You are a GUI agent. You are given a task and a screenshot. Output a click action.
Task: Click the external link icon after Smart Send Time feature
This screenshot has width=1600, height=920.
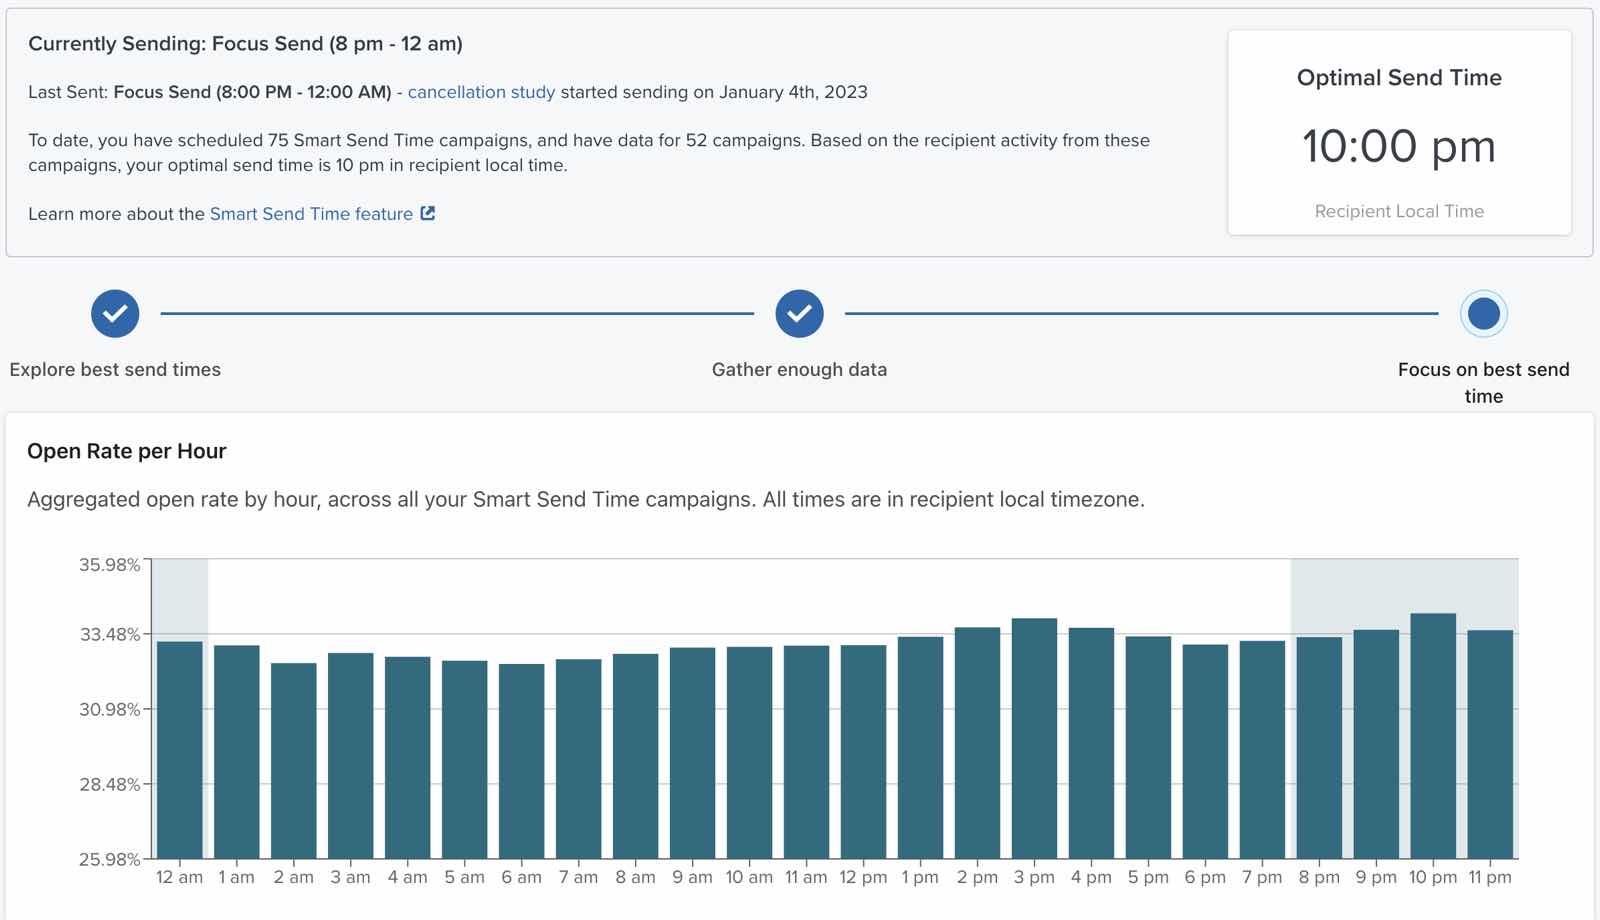tap(428, 213)
